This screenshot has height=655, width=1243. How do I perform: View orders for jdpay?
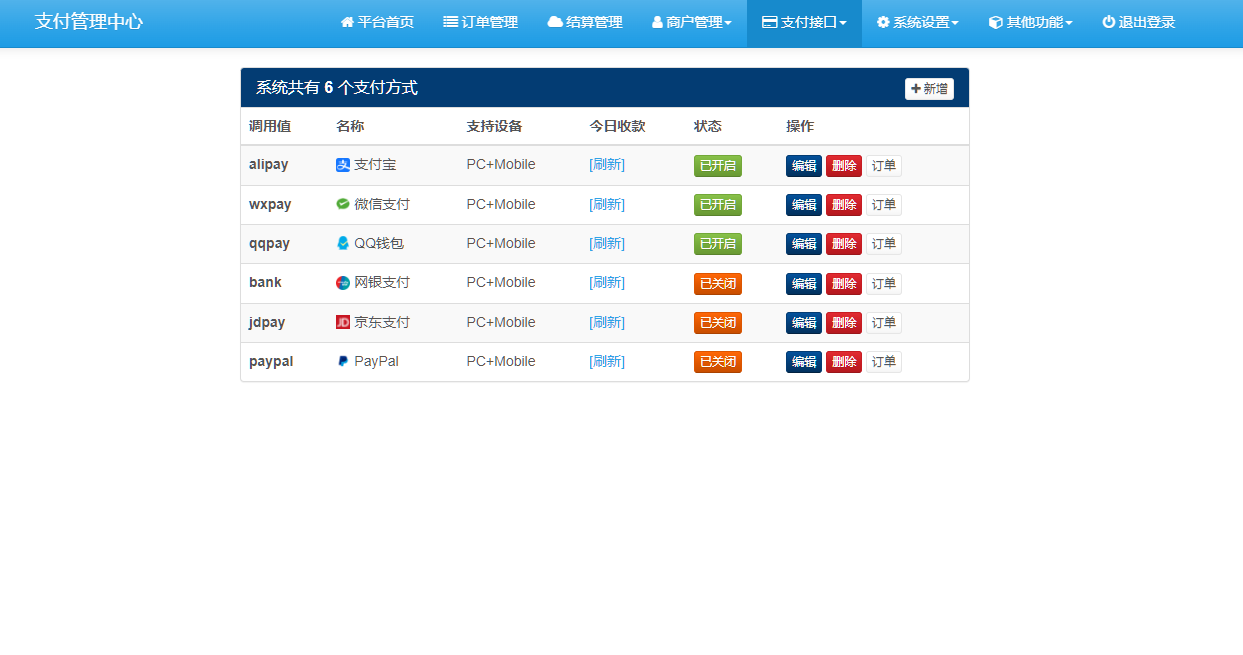click(884, 323)
